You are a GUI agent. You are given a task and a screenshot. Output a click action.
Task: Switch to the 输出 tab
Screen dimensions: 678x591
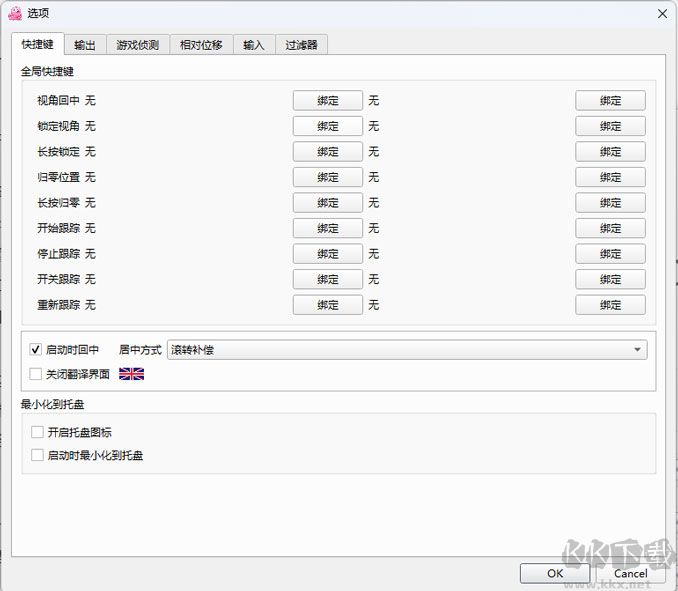85,45
